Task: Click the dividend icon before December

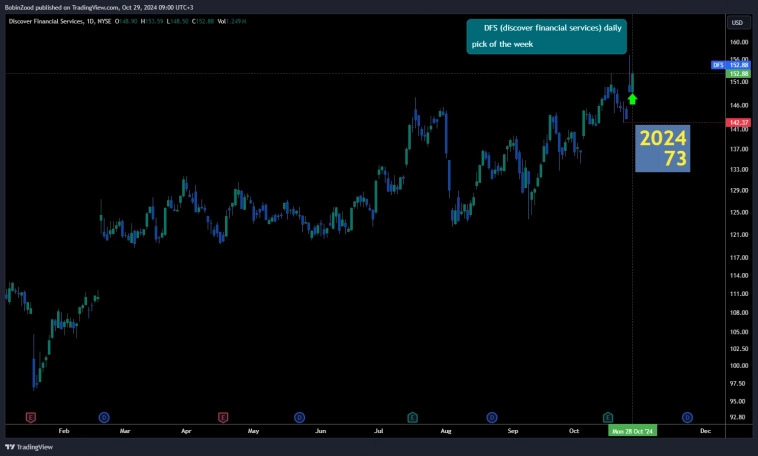Action: pyautogui.click(x=687, y=416)
